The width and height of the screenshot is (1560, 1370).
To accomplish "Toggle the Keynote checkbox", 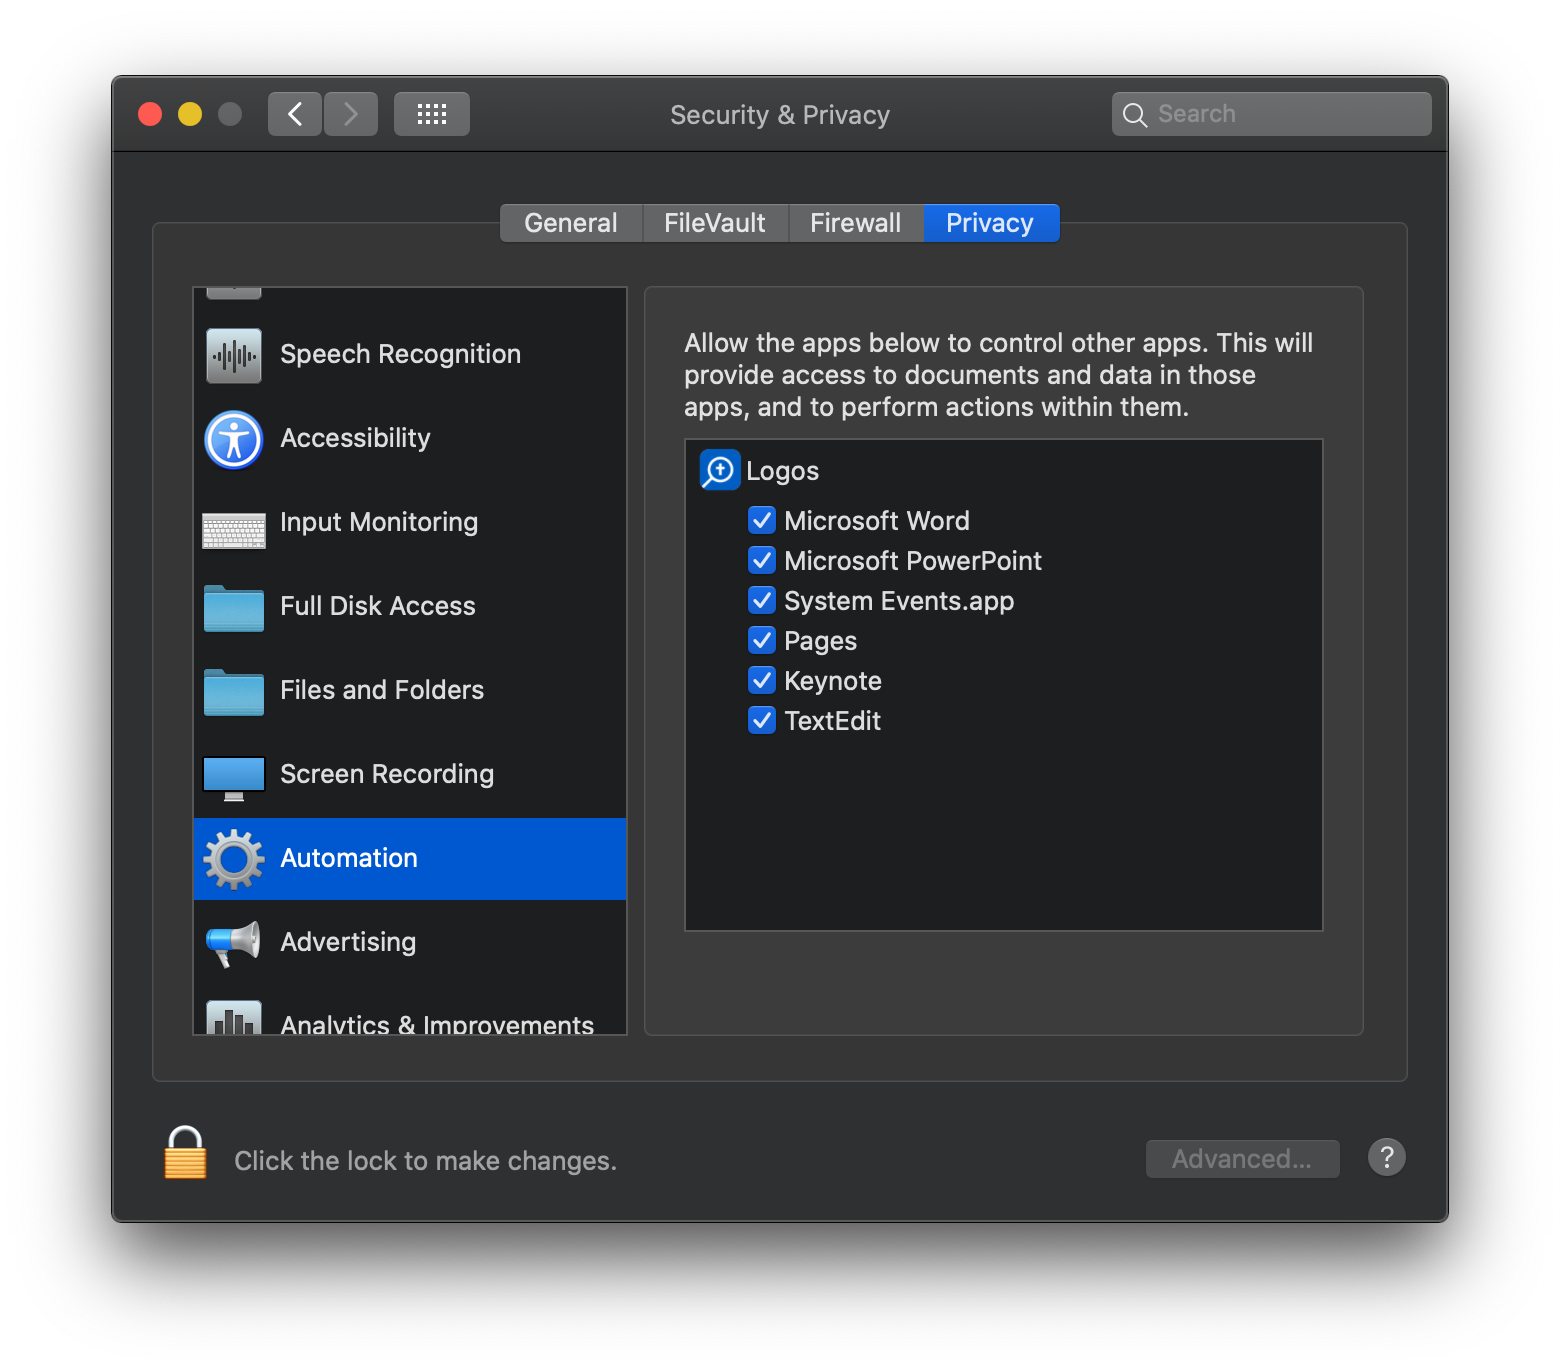I will [762, 680].
